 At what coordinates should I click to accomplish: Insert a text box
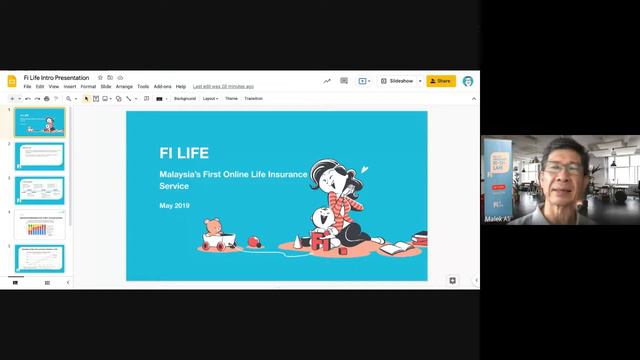pyautogui.click(x=96, y=99)
